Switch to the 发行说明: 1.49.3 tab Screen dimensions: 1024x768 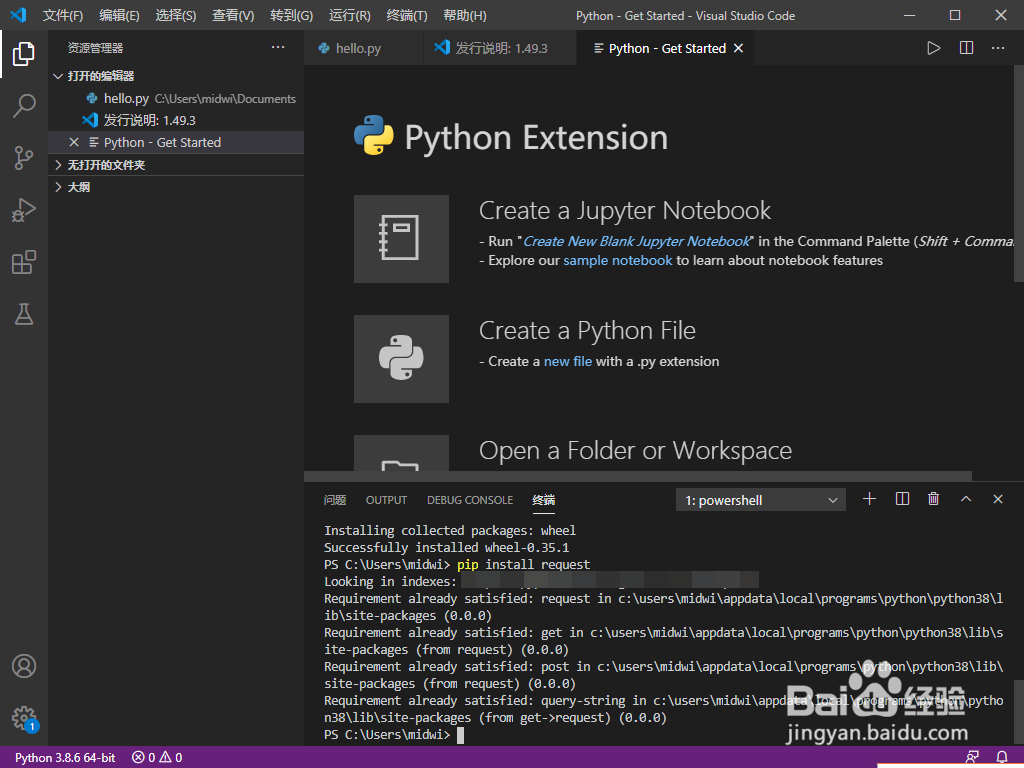click(x=501, y=48)
